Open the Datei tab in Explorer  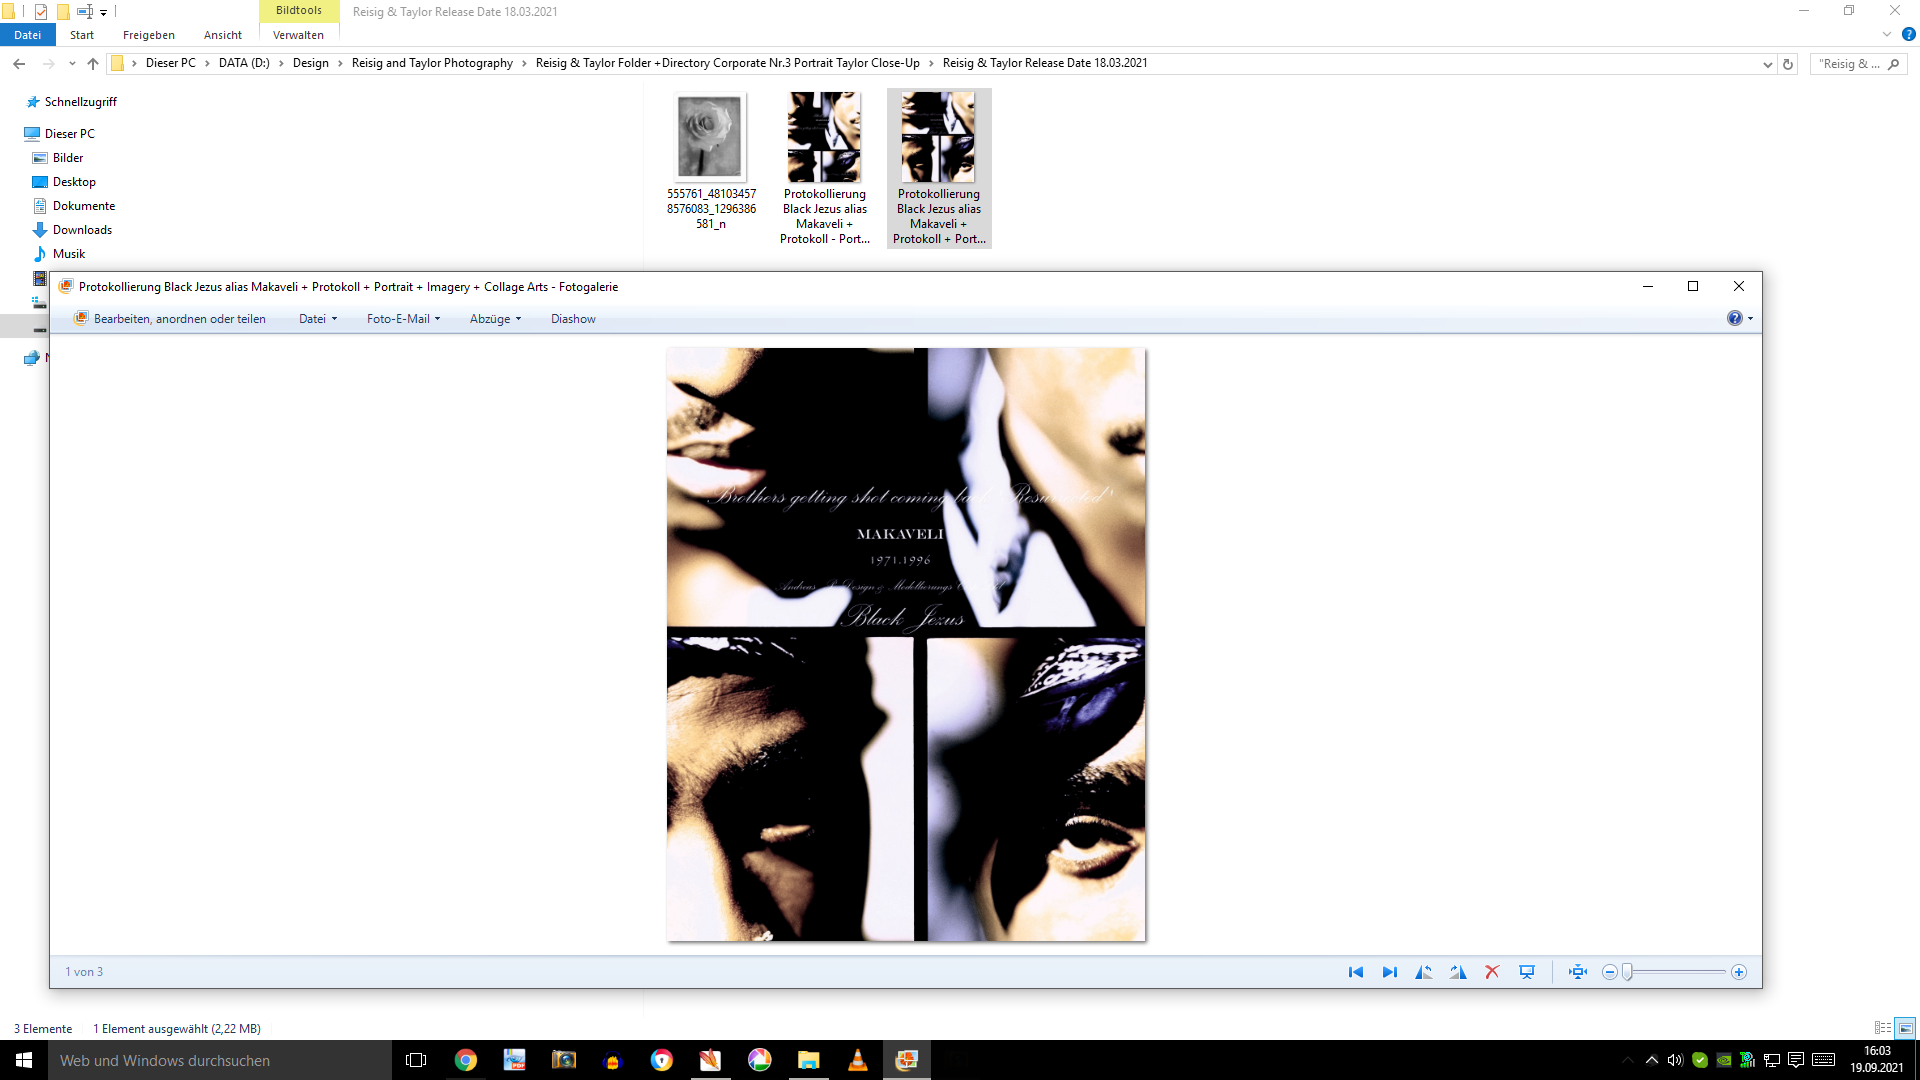pos(27,35)
